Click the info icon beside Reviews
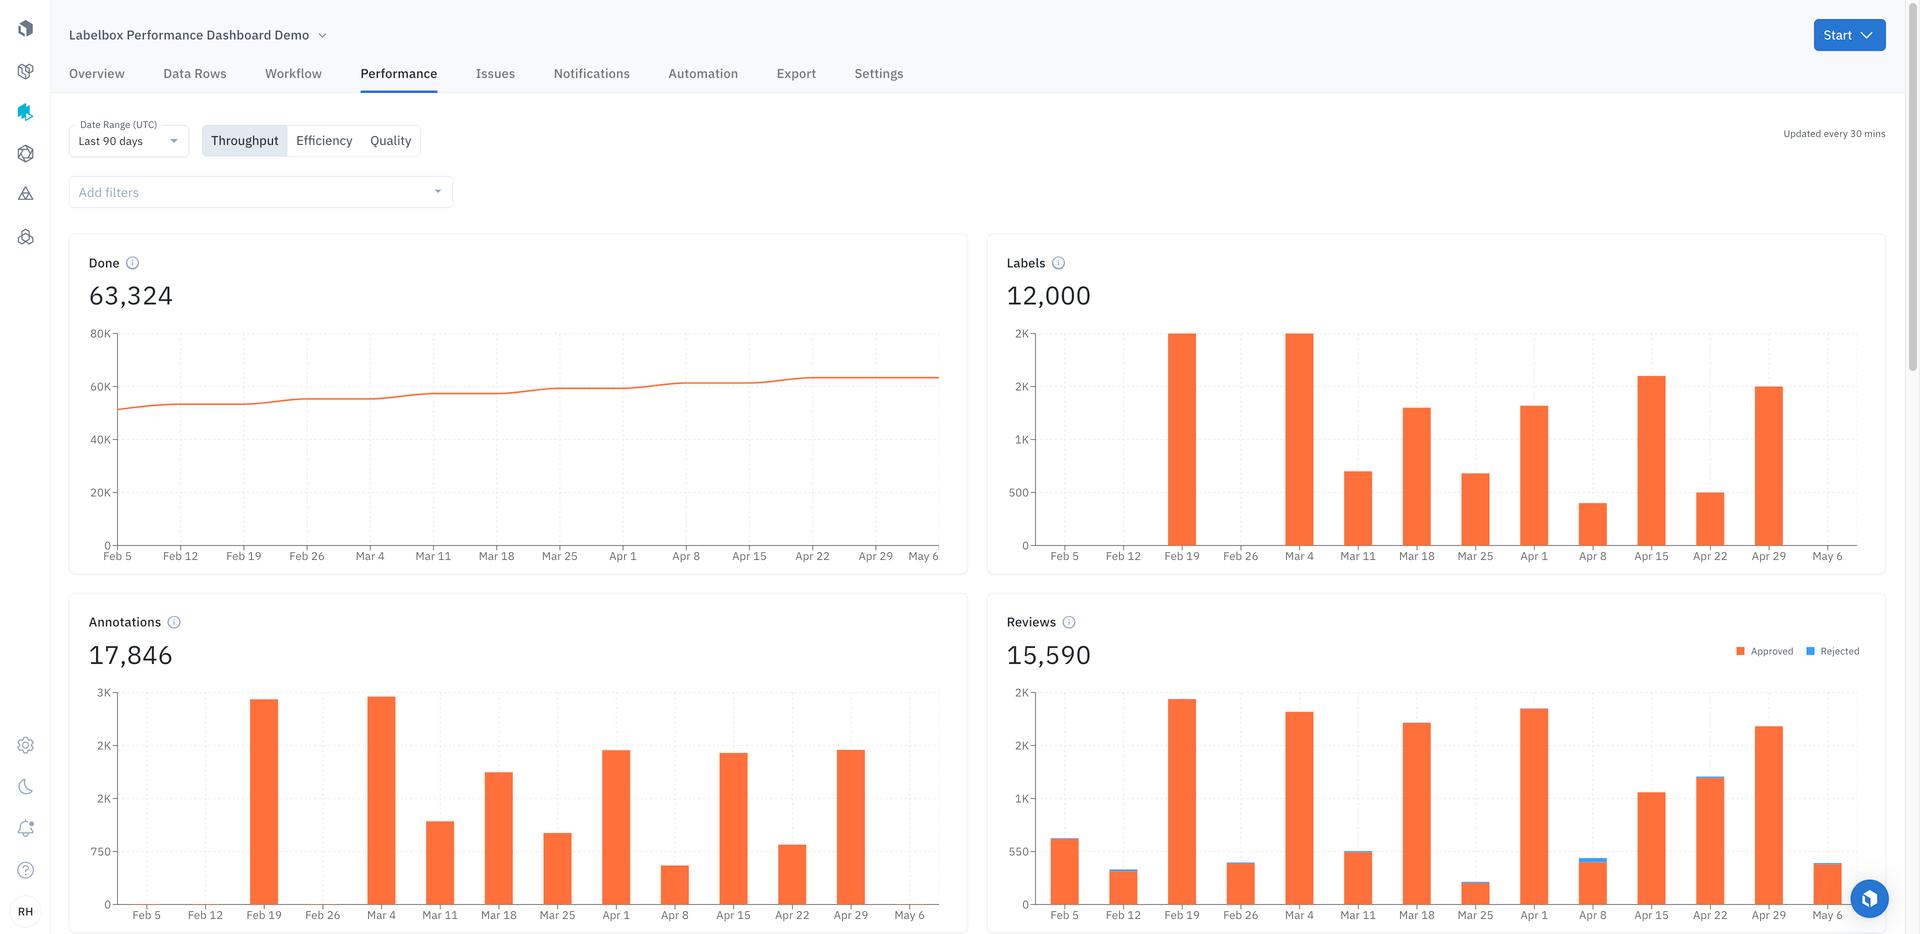Viewport: 1920px width, 934px height. (x=1068, y=622)
